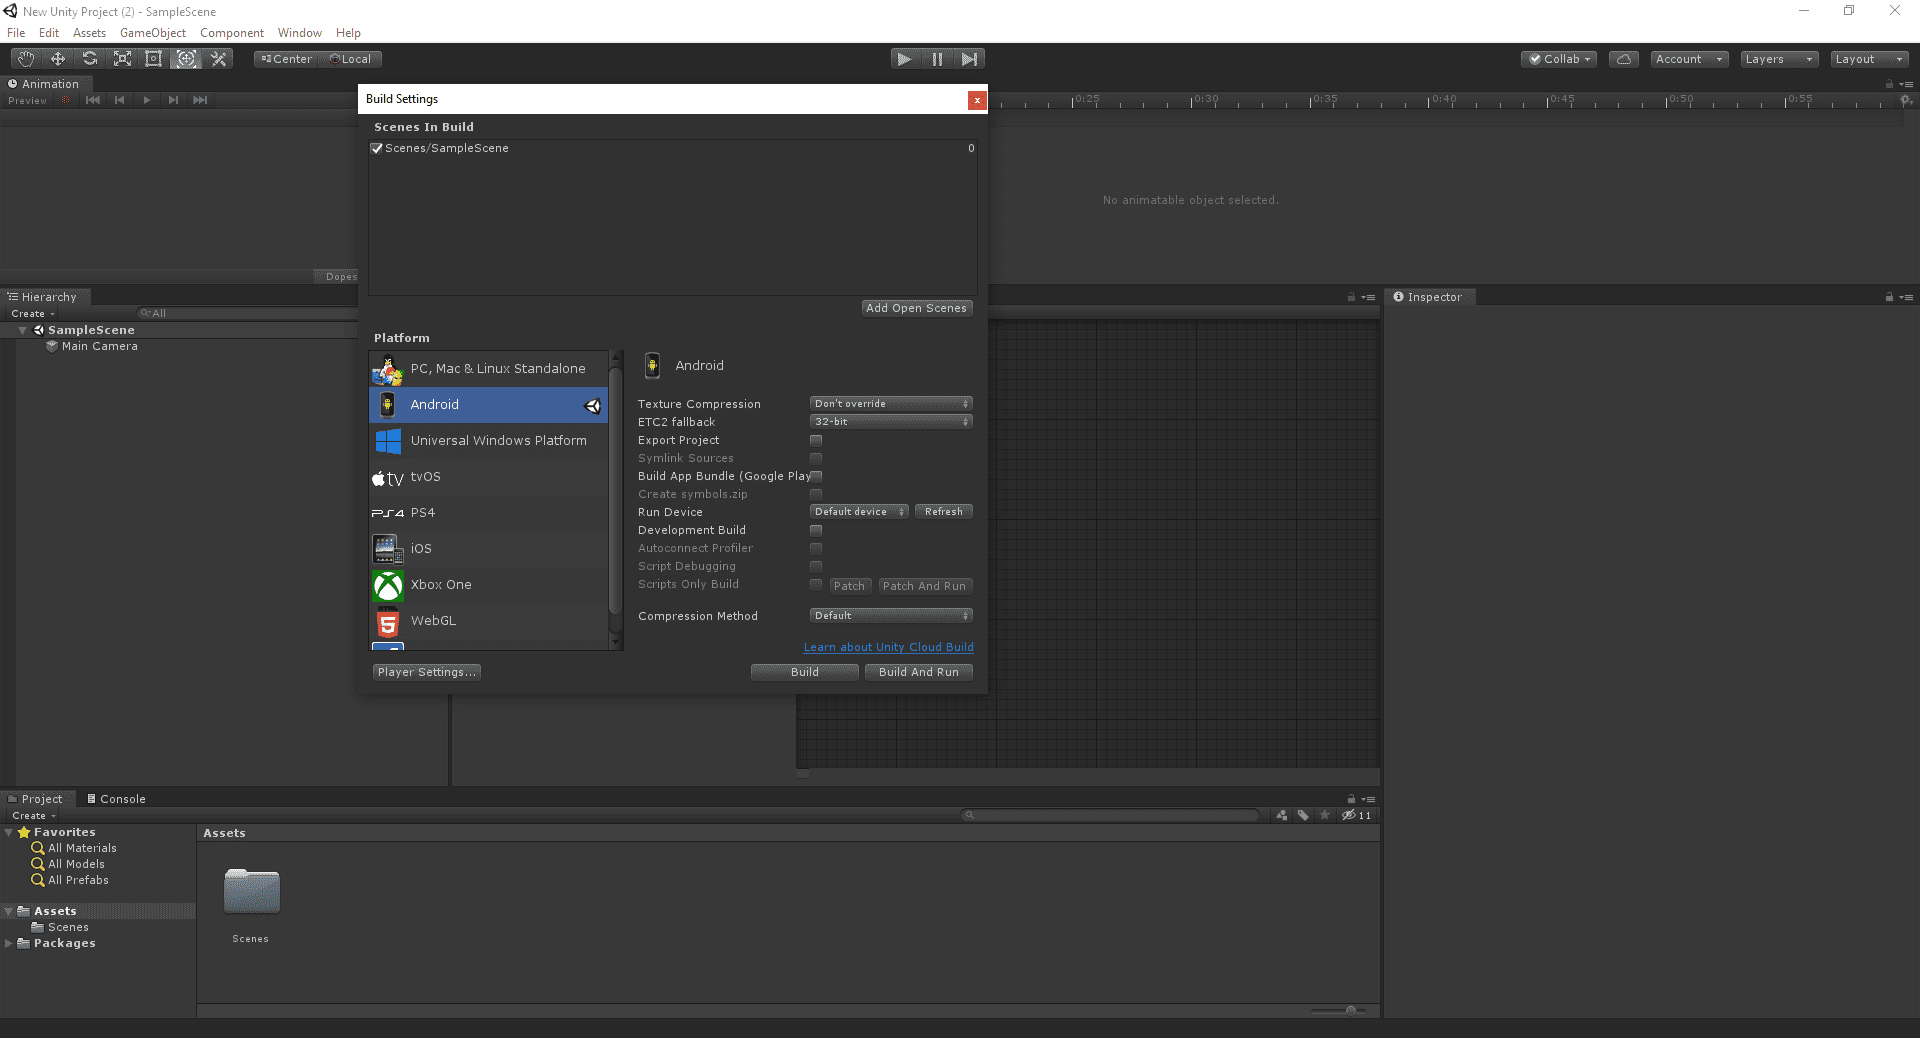Open ETC2 fallback dropdown
1920x1038 pixels.
click(x=891, y=422)
